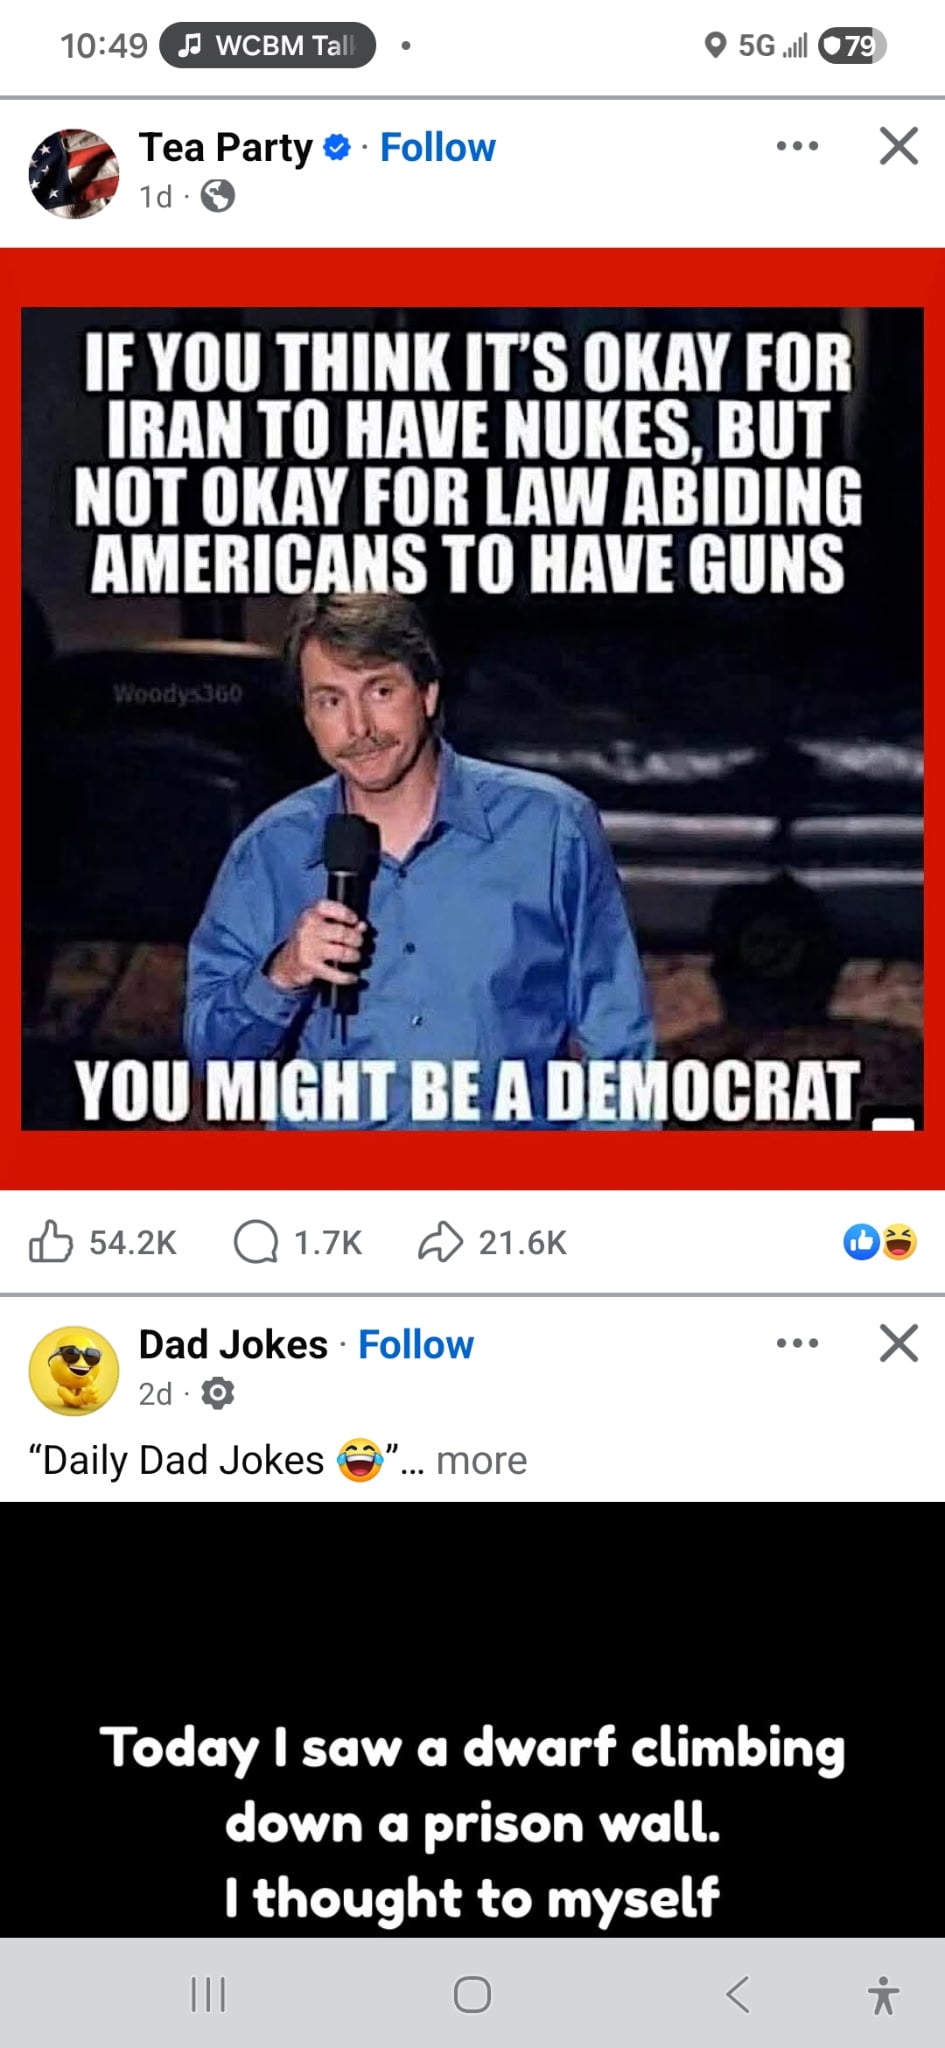Open Dad Jokes profile avatar

click(74, 1371)
